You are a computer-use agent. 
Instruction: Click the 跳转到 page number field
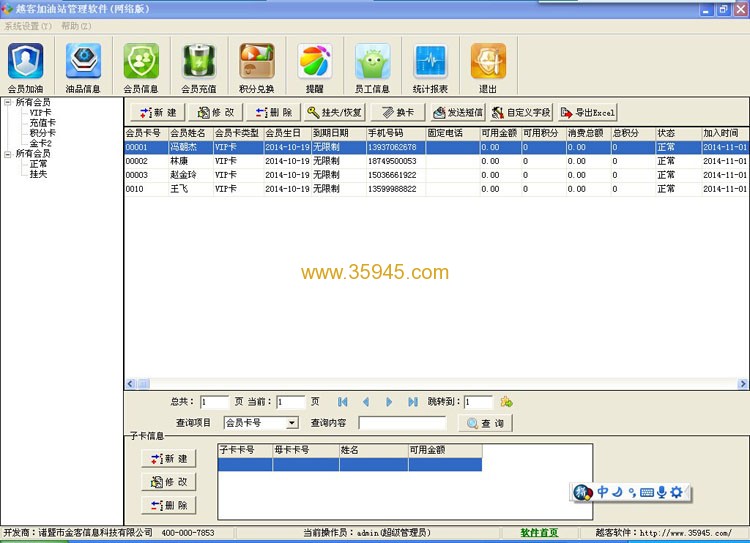tap(478, 402)
